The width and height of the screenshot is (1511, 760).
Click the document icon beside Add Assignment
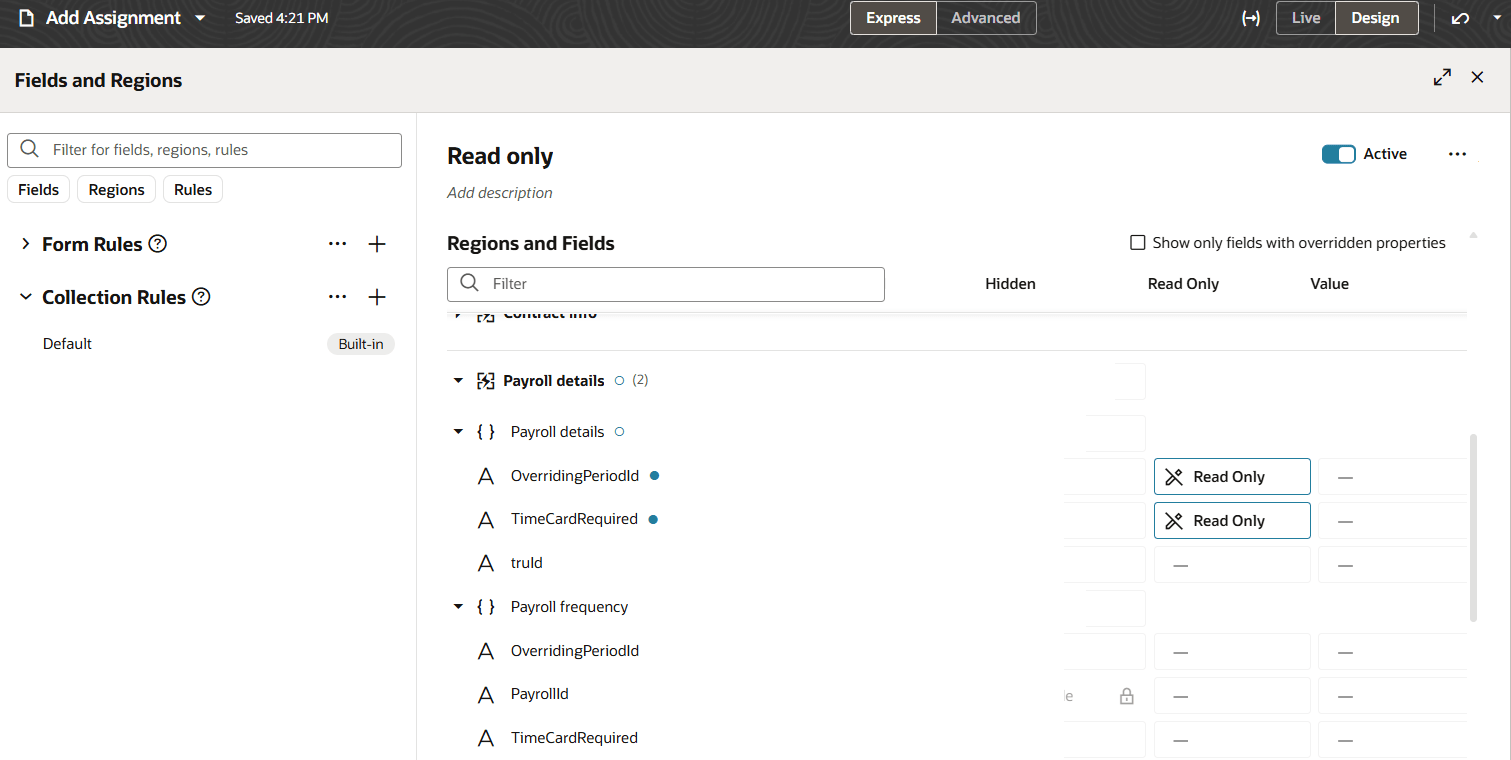(25, 17)
